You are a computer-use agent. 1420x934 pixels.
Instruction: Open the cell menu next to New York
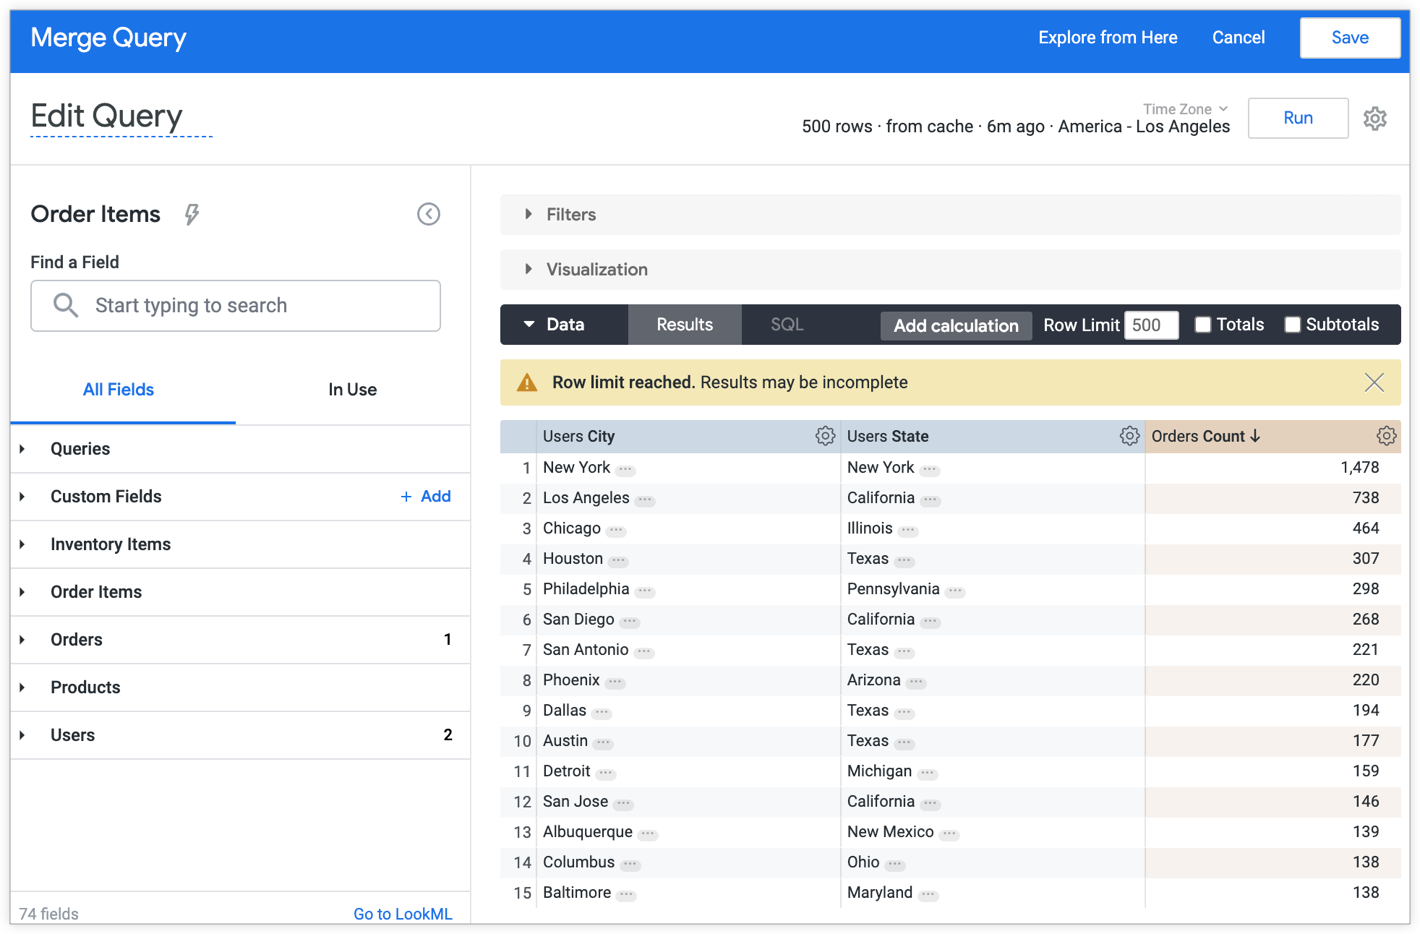pyautogui.click(x=624, y=468)
